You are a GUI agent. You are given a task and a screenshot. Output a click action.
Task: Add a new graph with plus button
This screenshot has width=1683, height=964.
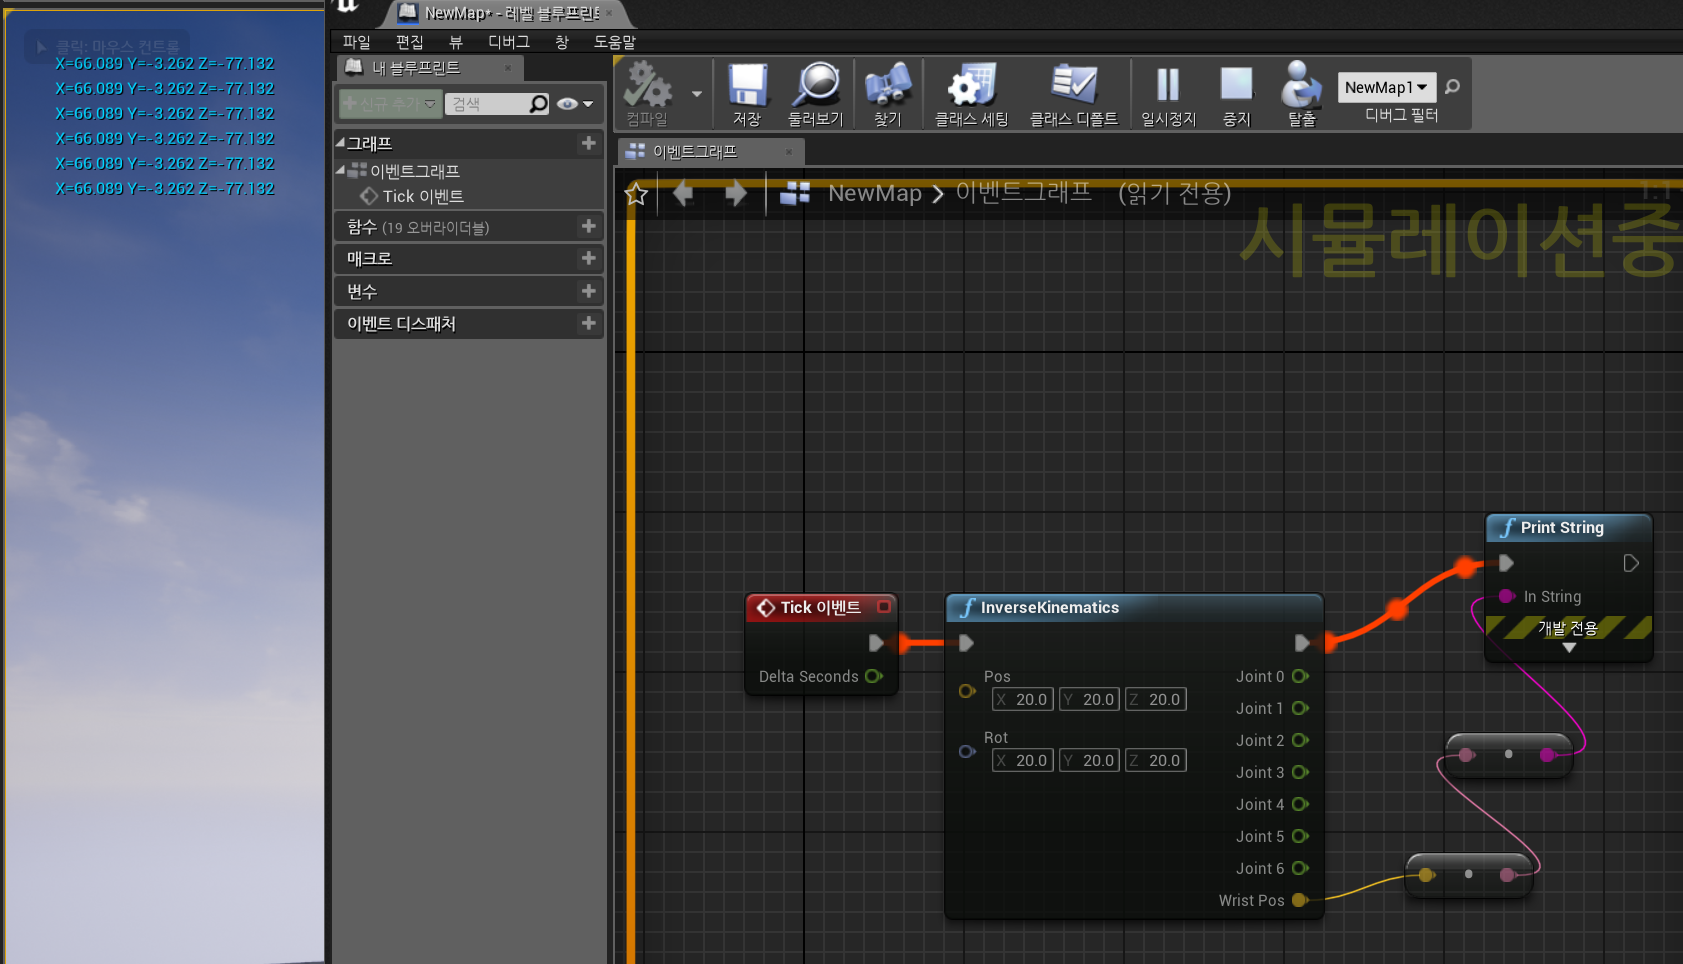click(588, 143)
